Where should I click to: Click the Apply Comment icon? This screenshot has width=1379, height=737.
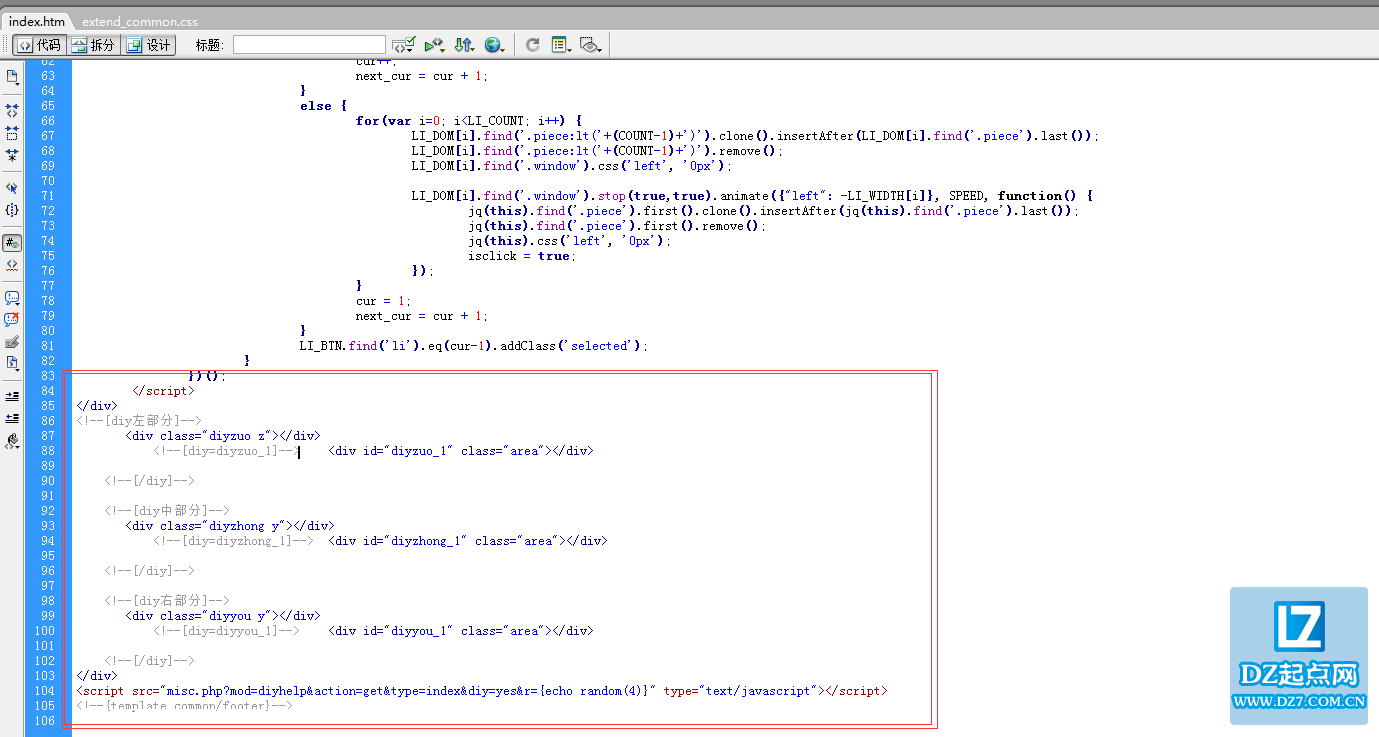click(12, 298)
